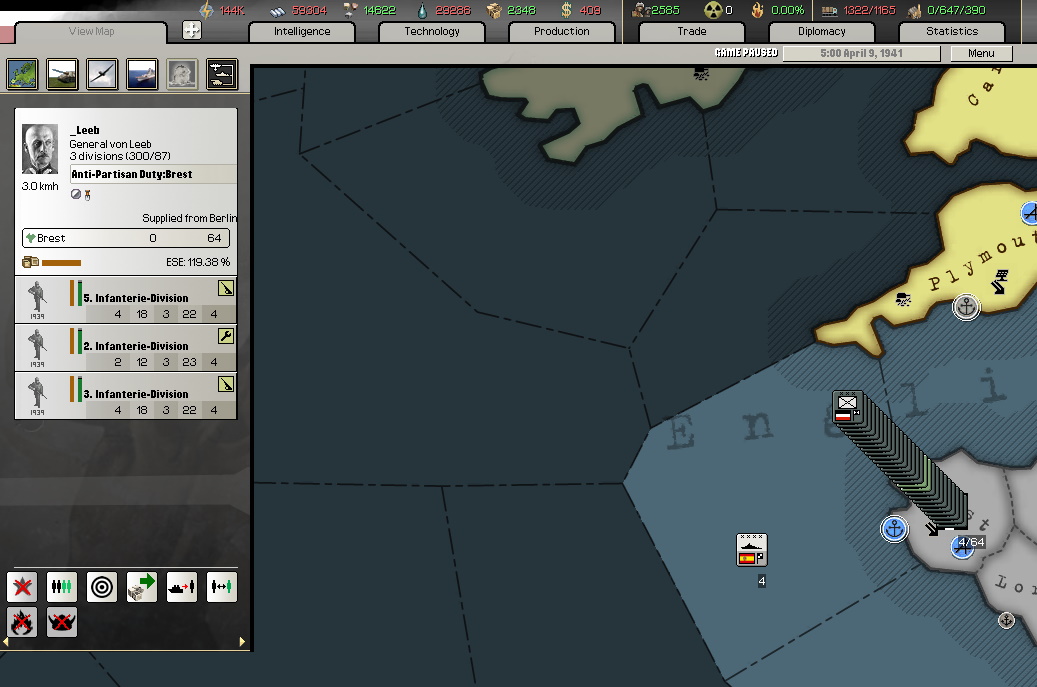Toggle the scorched earth icon
The image size is (1037, 687).
coord(22,622)
